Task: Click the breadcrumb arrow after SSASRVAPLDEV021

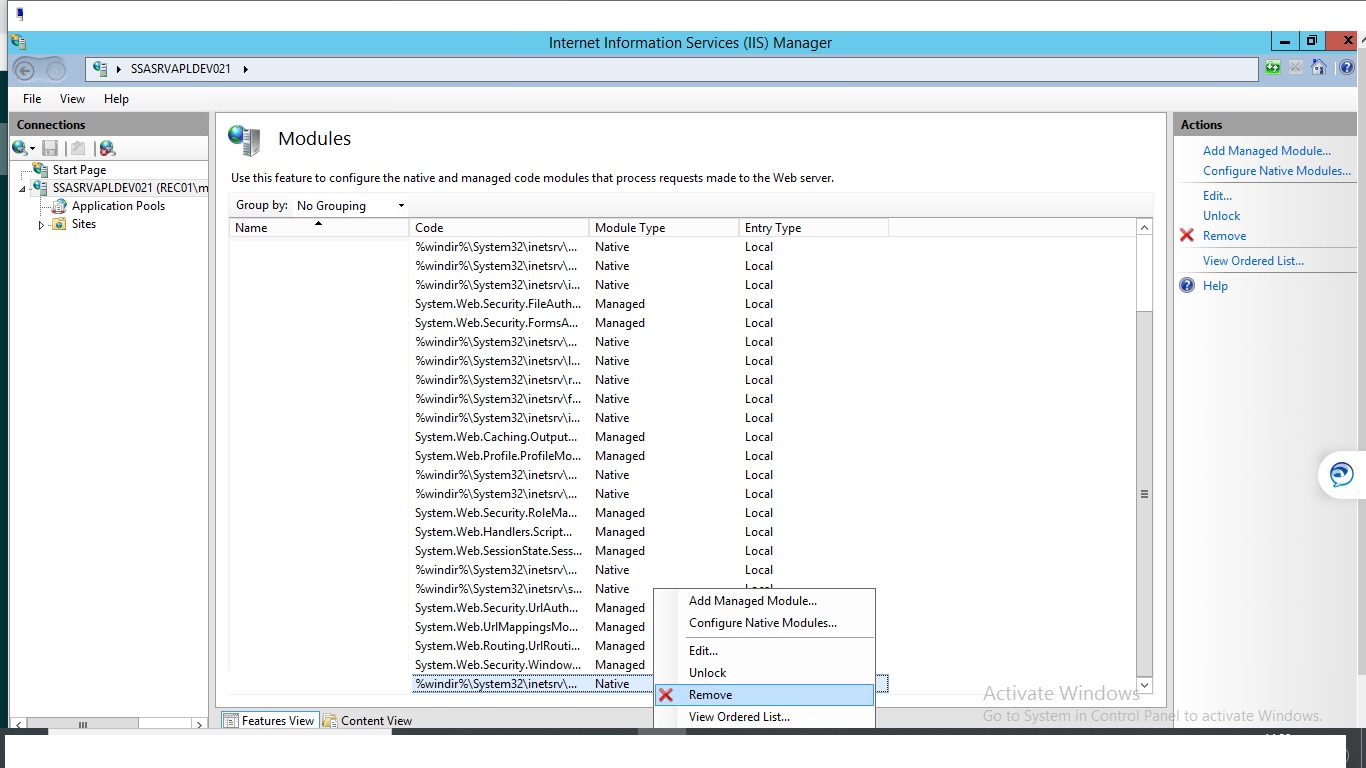Action: [245, 69]
